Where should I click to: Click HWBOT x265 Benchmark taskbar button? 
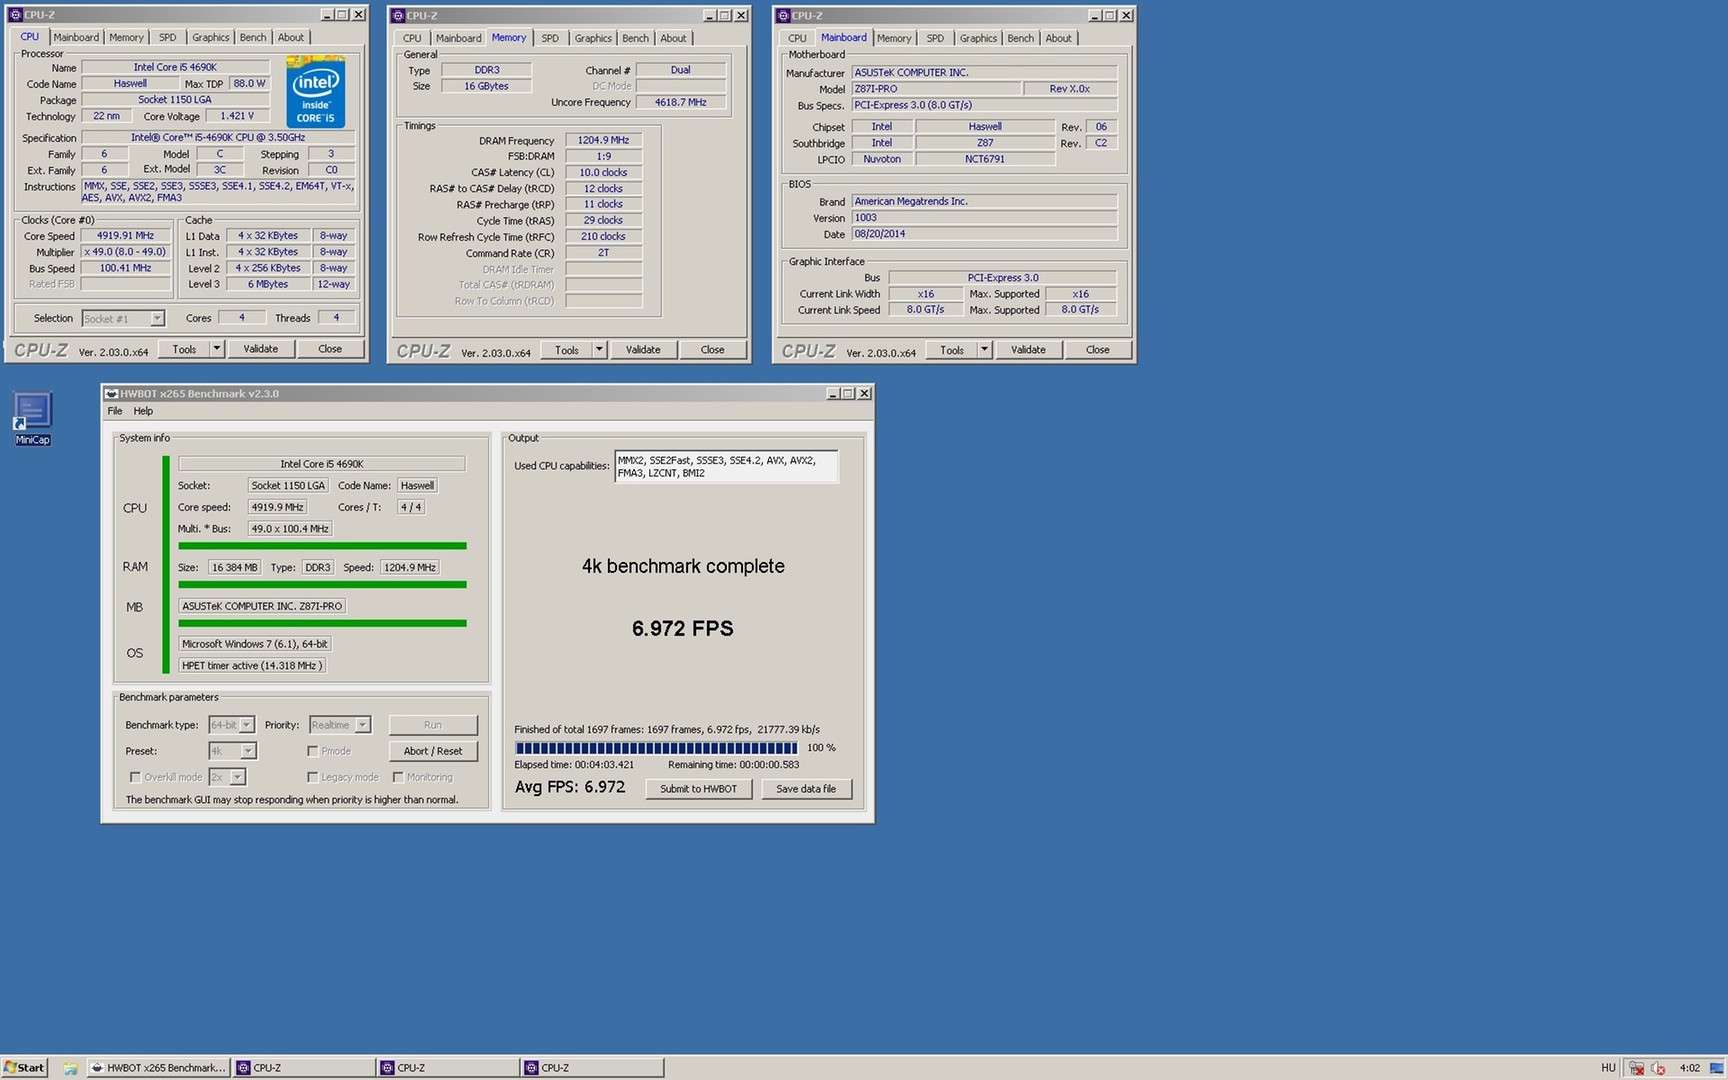tap(158, 1068)
